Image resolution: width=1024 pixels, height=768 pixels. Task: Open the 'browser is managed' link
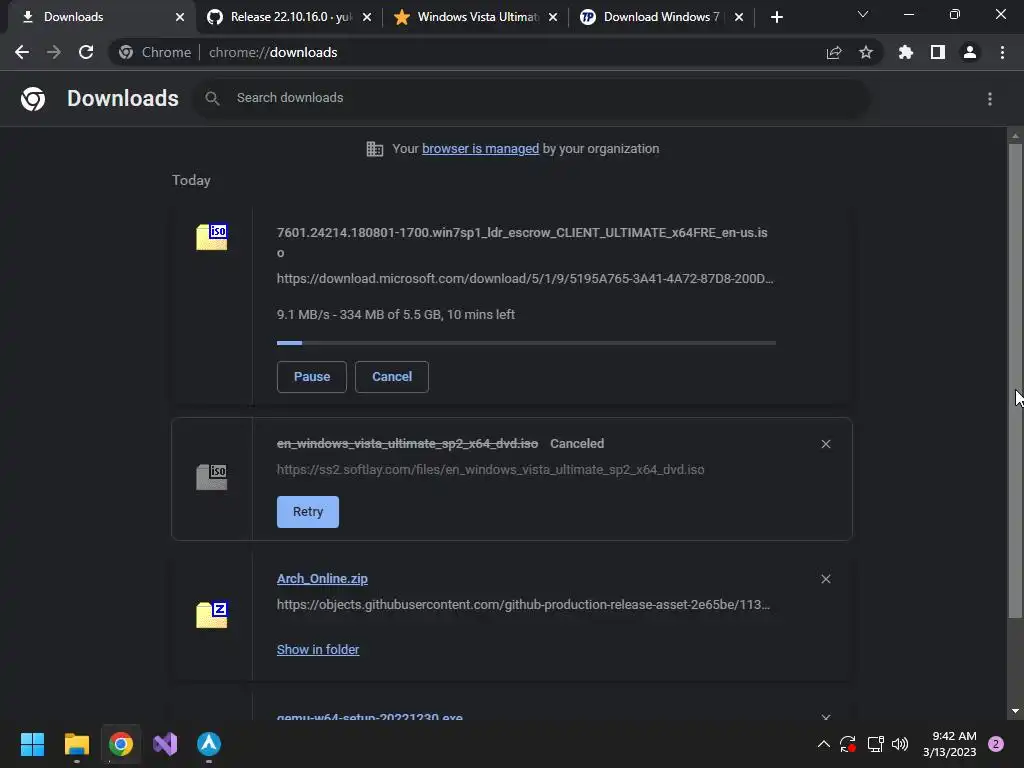[480, 149]
